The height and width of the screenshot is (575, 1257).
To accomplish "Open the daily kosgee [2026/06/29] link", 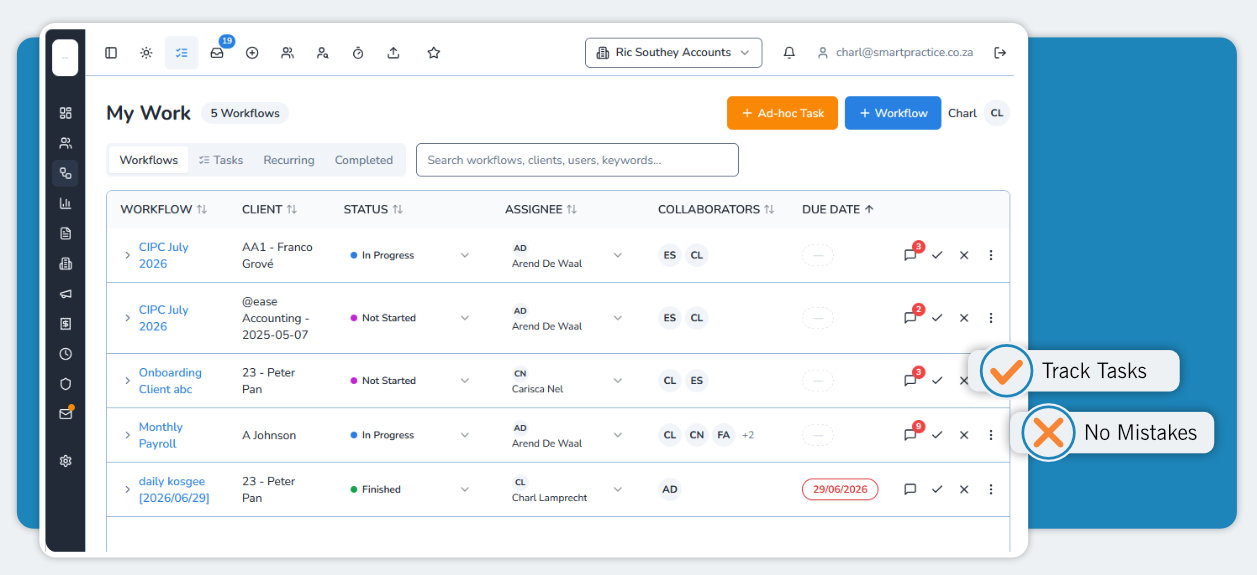I will 174,489.
